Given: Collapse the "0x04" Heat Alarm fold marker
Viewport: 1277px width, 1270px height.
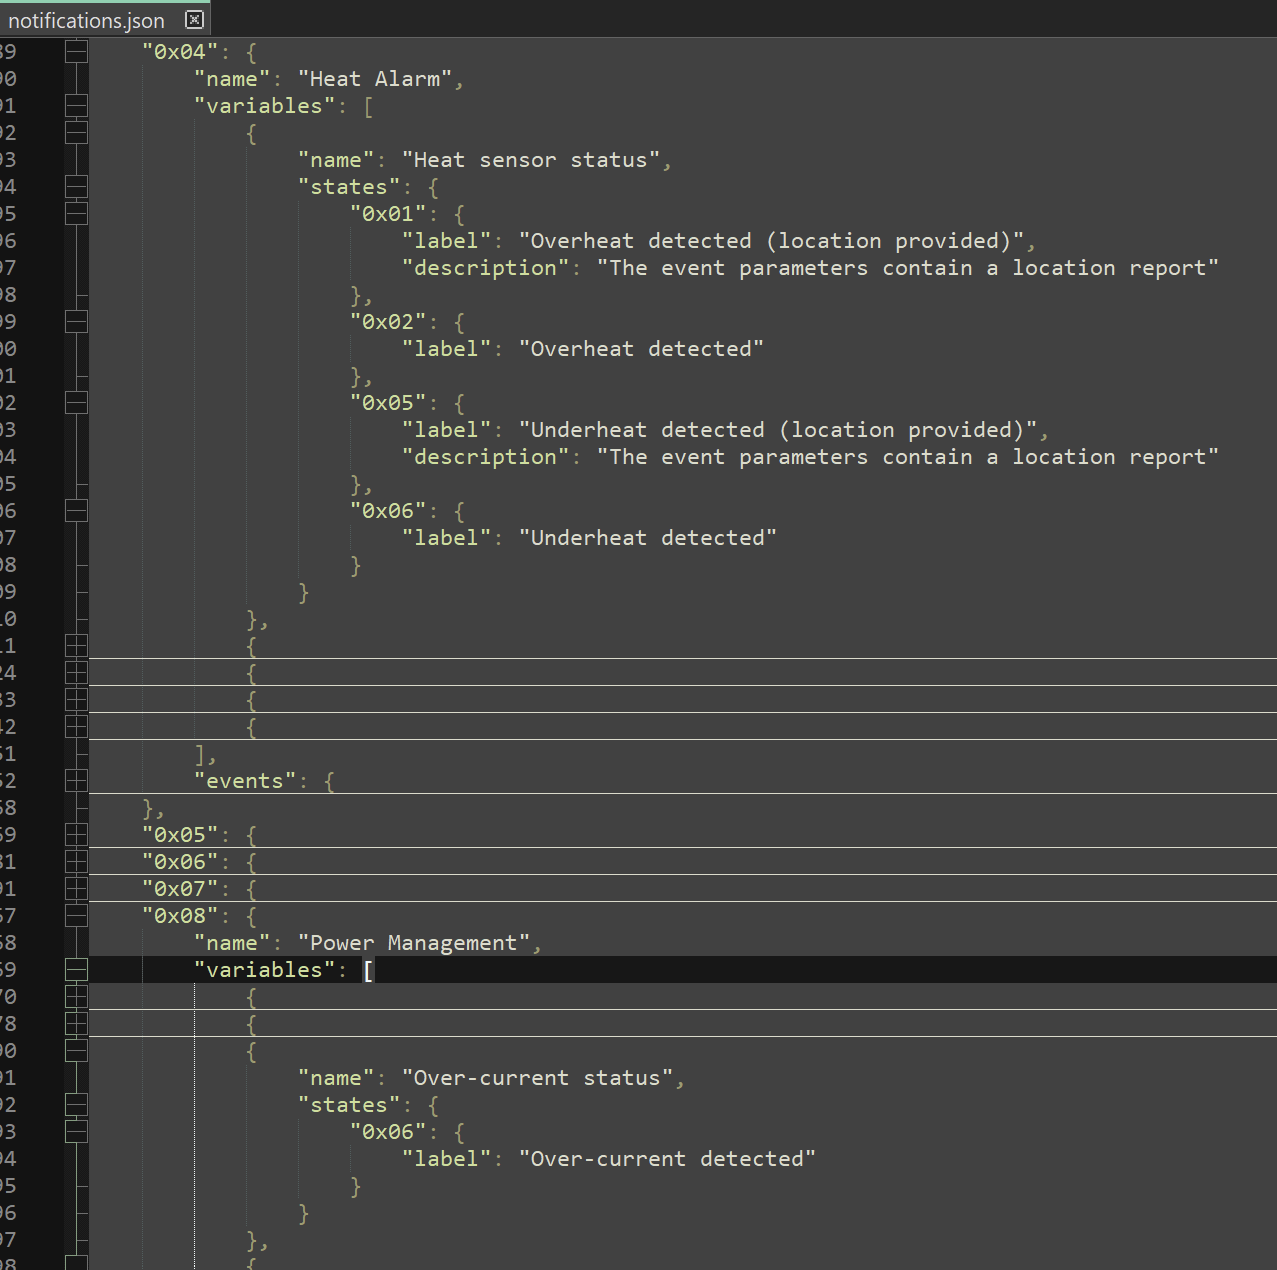Looking at the screenshot, I should point(76,51).
